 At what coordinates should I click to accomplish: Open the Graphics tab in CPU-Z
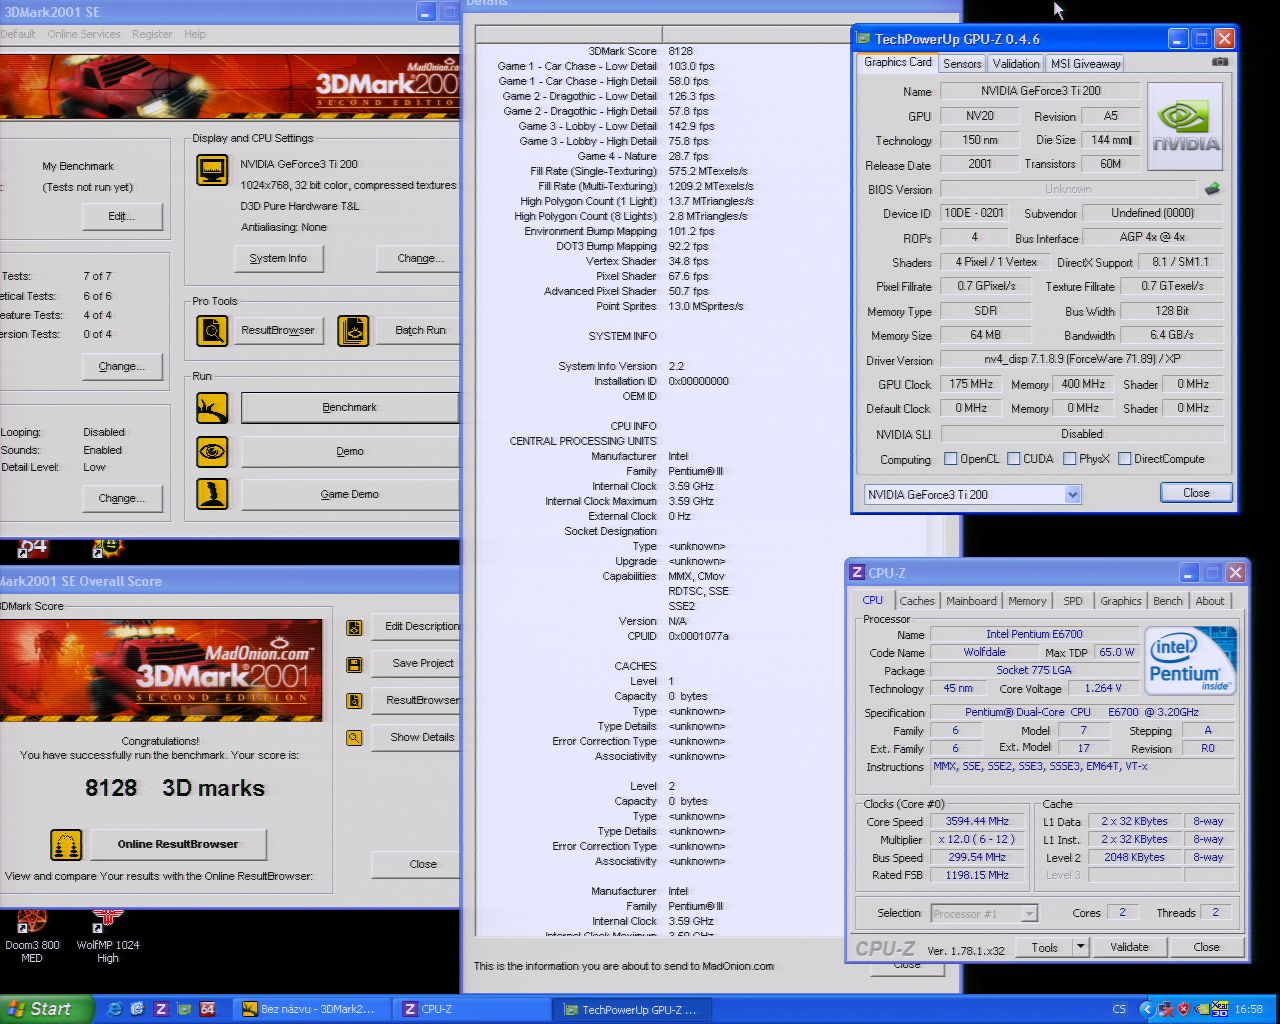(1120, 601)
